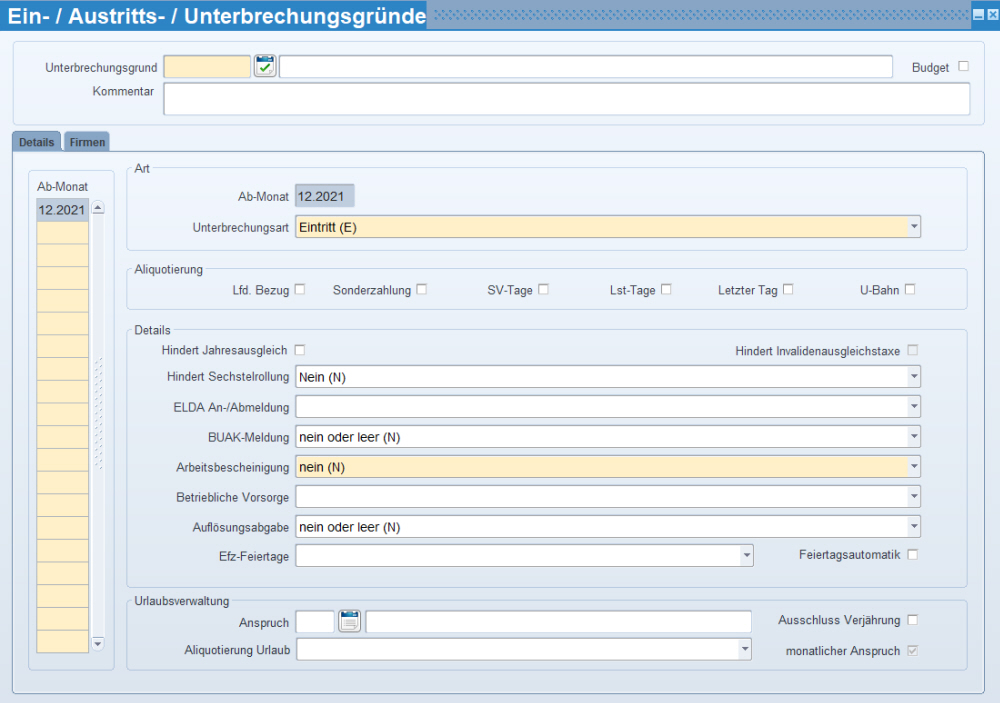
Task: Enable Lst-Tage aliquotierung
Action: pyautogui.click(x=666, y=290)
